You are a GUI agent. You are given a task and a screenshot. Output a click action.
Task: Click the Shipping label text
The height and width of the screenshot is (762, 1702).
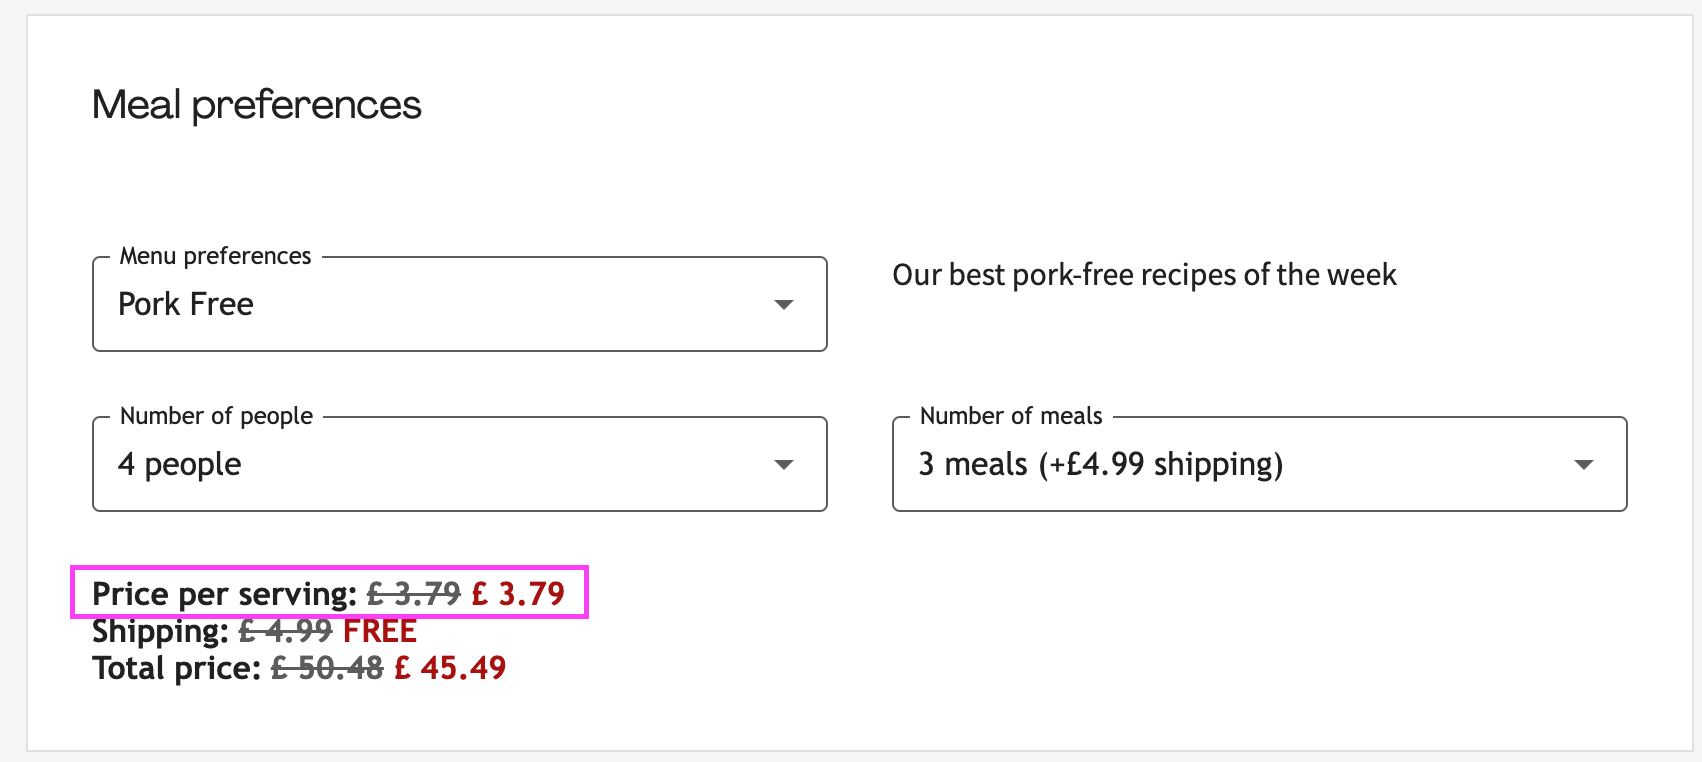160,632
